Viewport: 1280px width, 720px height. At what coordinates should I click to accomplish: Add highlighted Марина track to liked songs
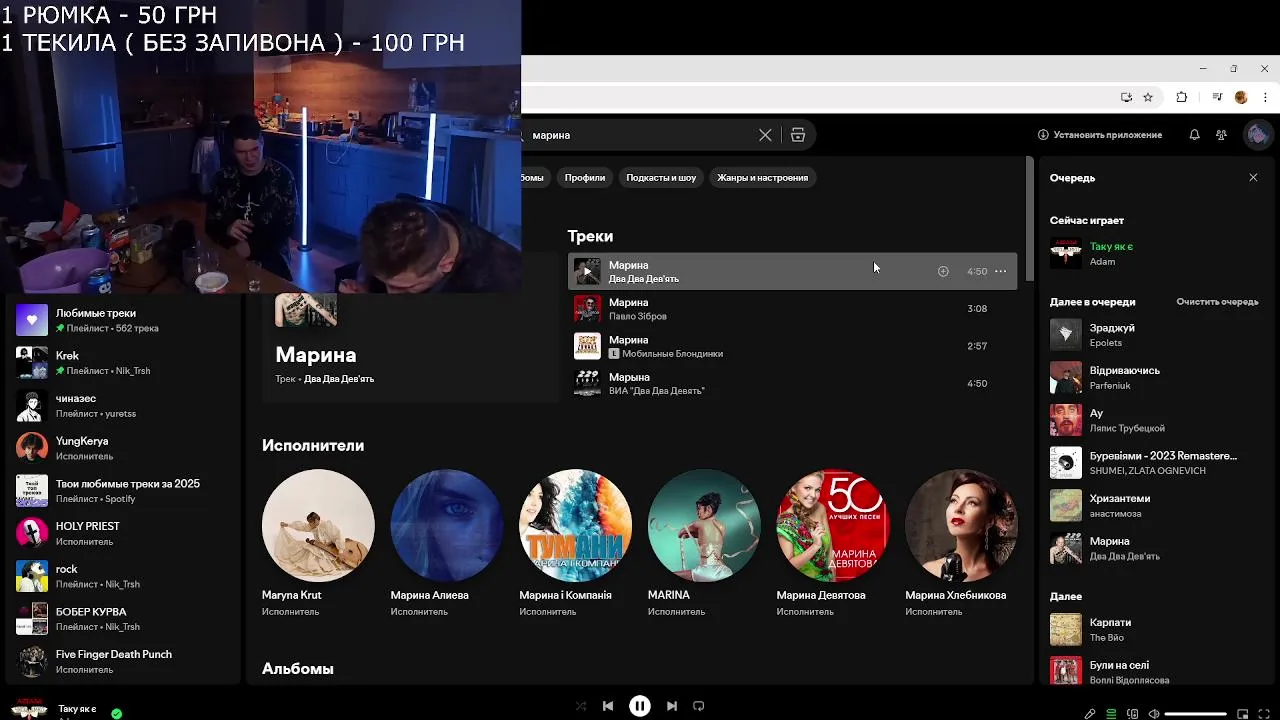pyautogui.click(x=943, y=271)
